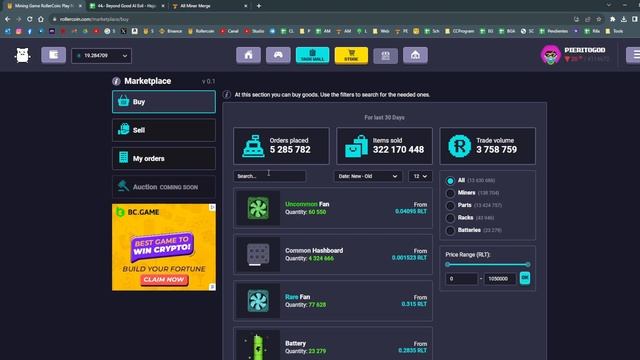Image resolution: width=640 pixels, height=360 pixels.
Task: Click the Uncommon Fan thumbnail image
Action: (x=258, y=208)
